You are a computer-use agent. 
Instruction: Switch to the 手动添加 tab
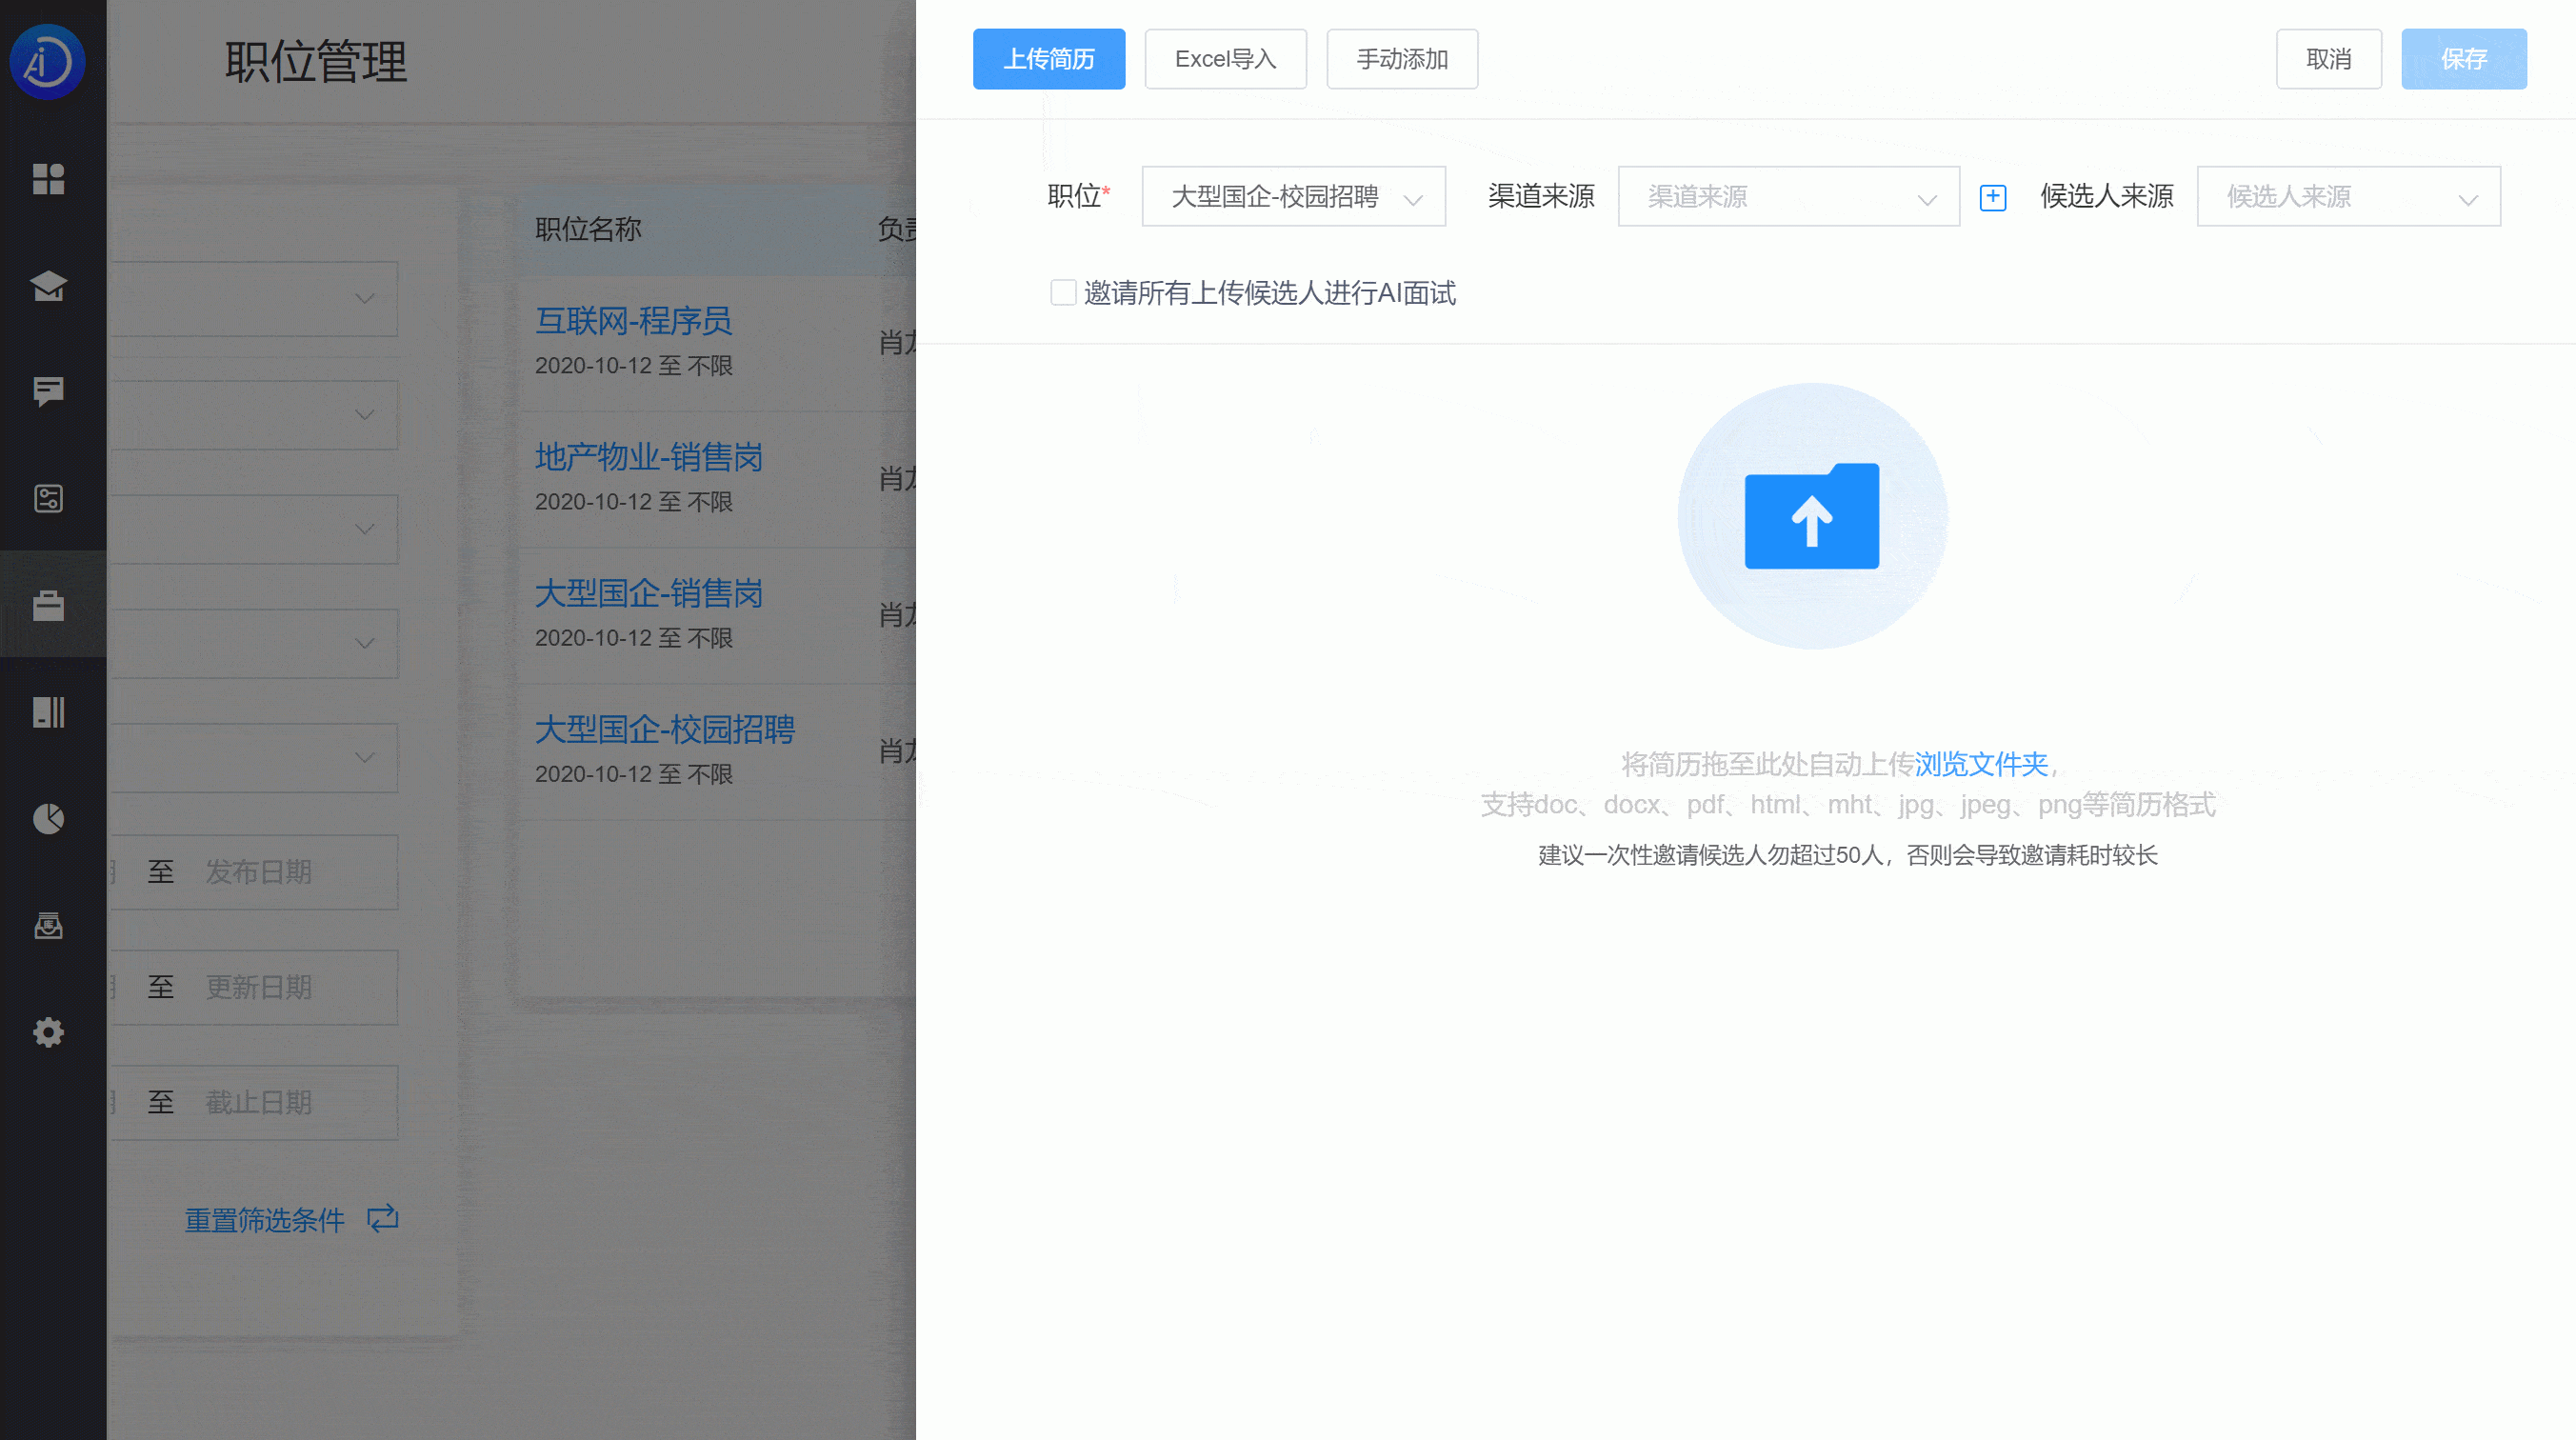point(1401,59)
